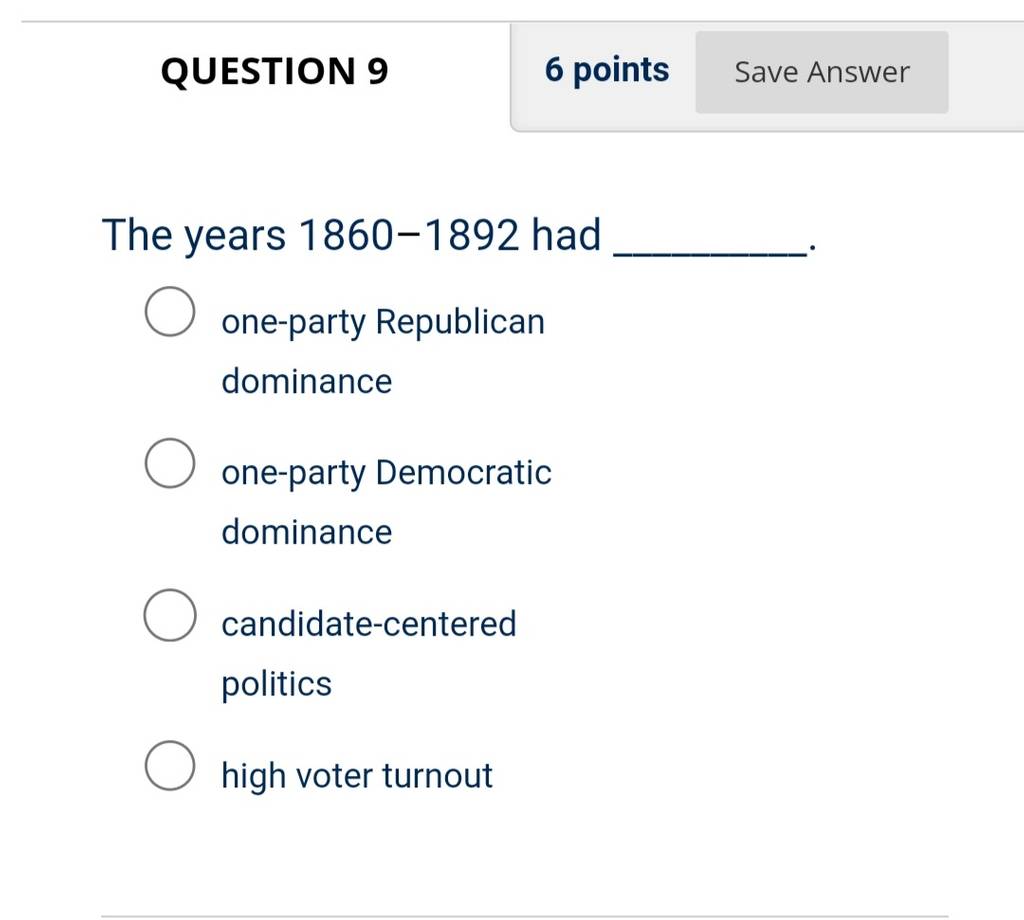The height and width of the screenshot is (920, 1024).
Task: Click the 'high voter turnout' label text
Action: pos(357,776)
